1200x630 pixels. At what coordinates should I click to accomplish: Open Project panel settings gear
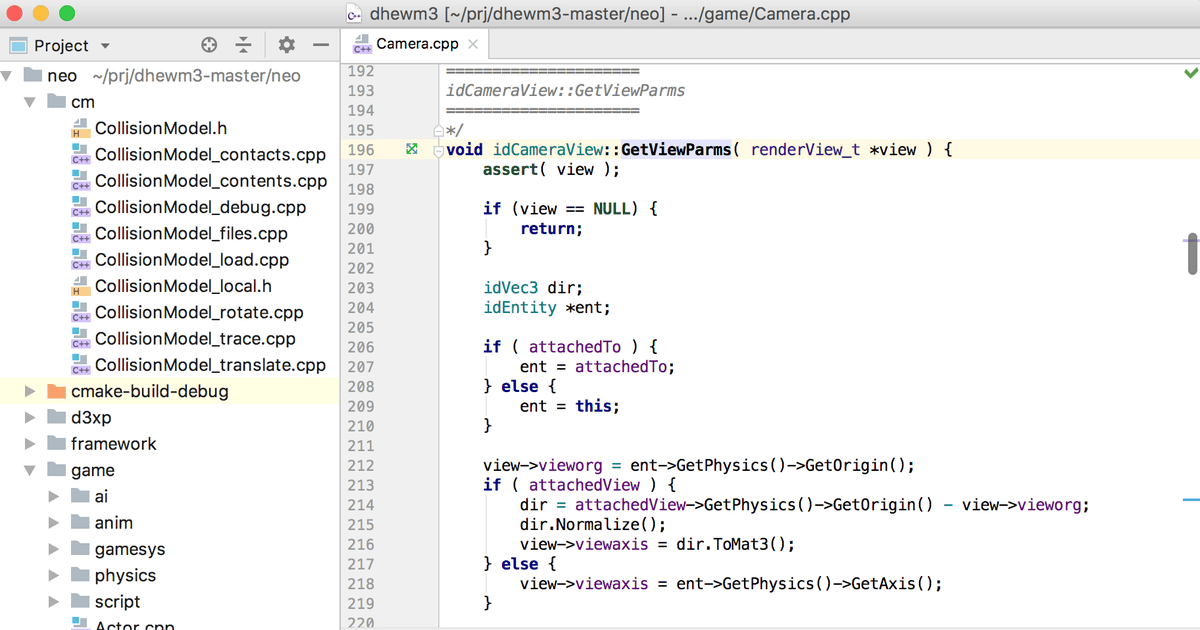[x=287, y=45]
